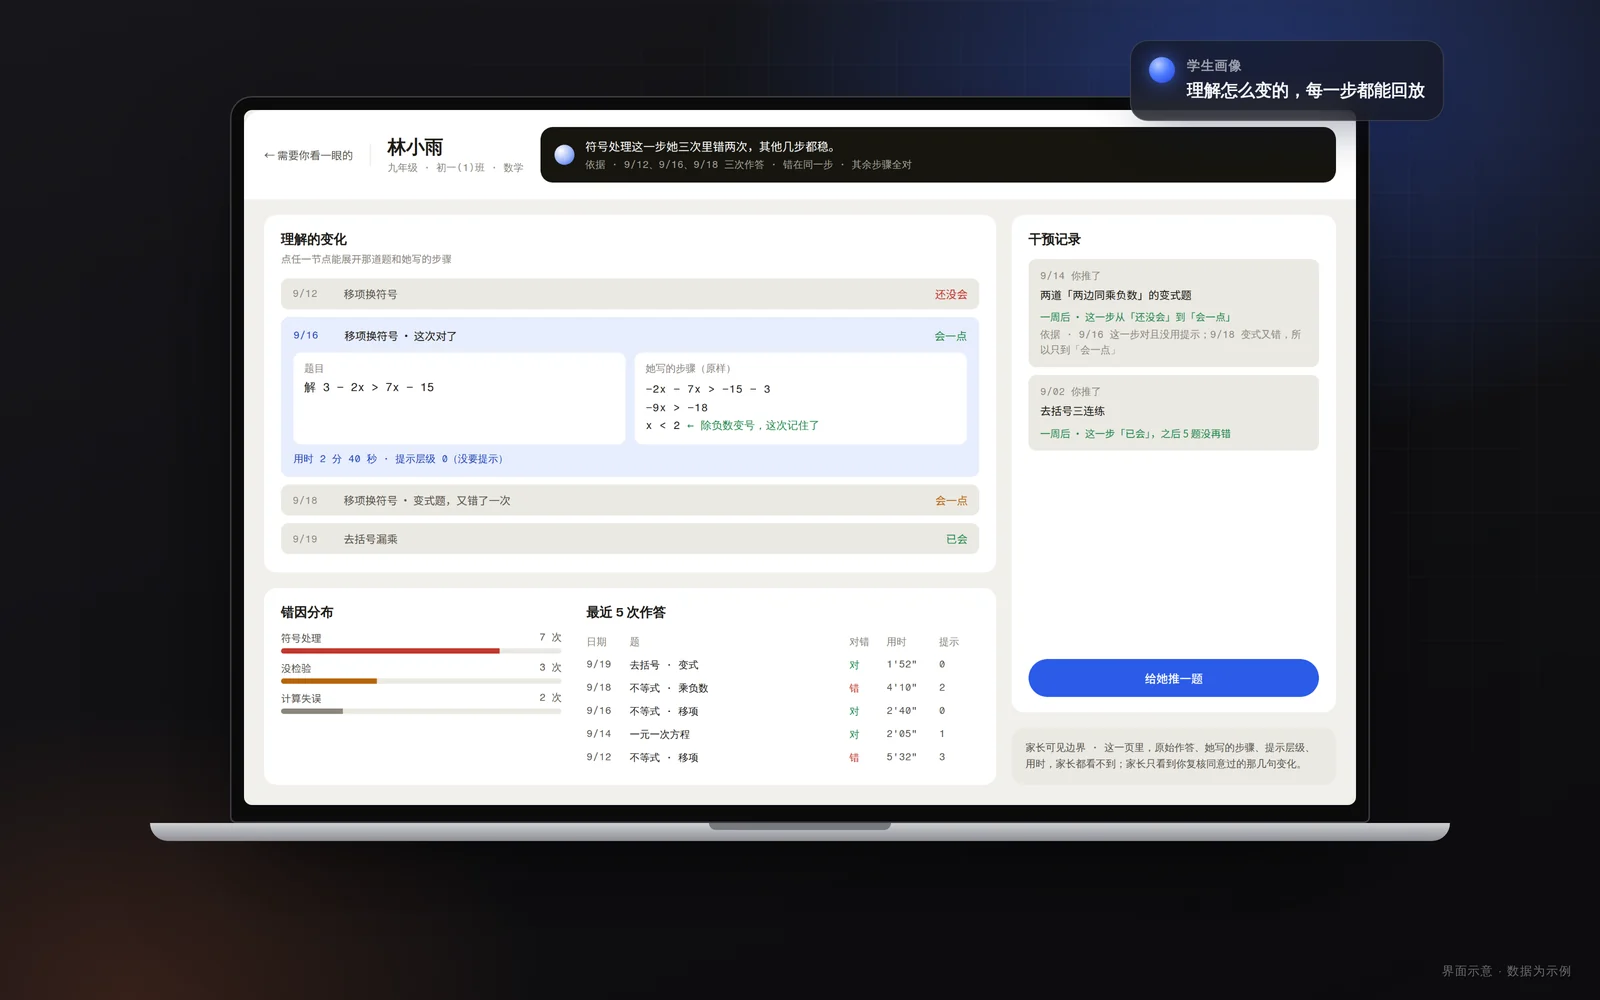Viewport: 1600px width, 1000px height.
Task: Click the 已会 status on the 9/19 row
Action: [x=957, y=539]
